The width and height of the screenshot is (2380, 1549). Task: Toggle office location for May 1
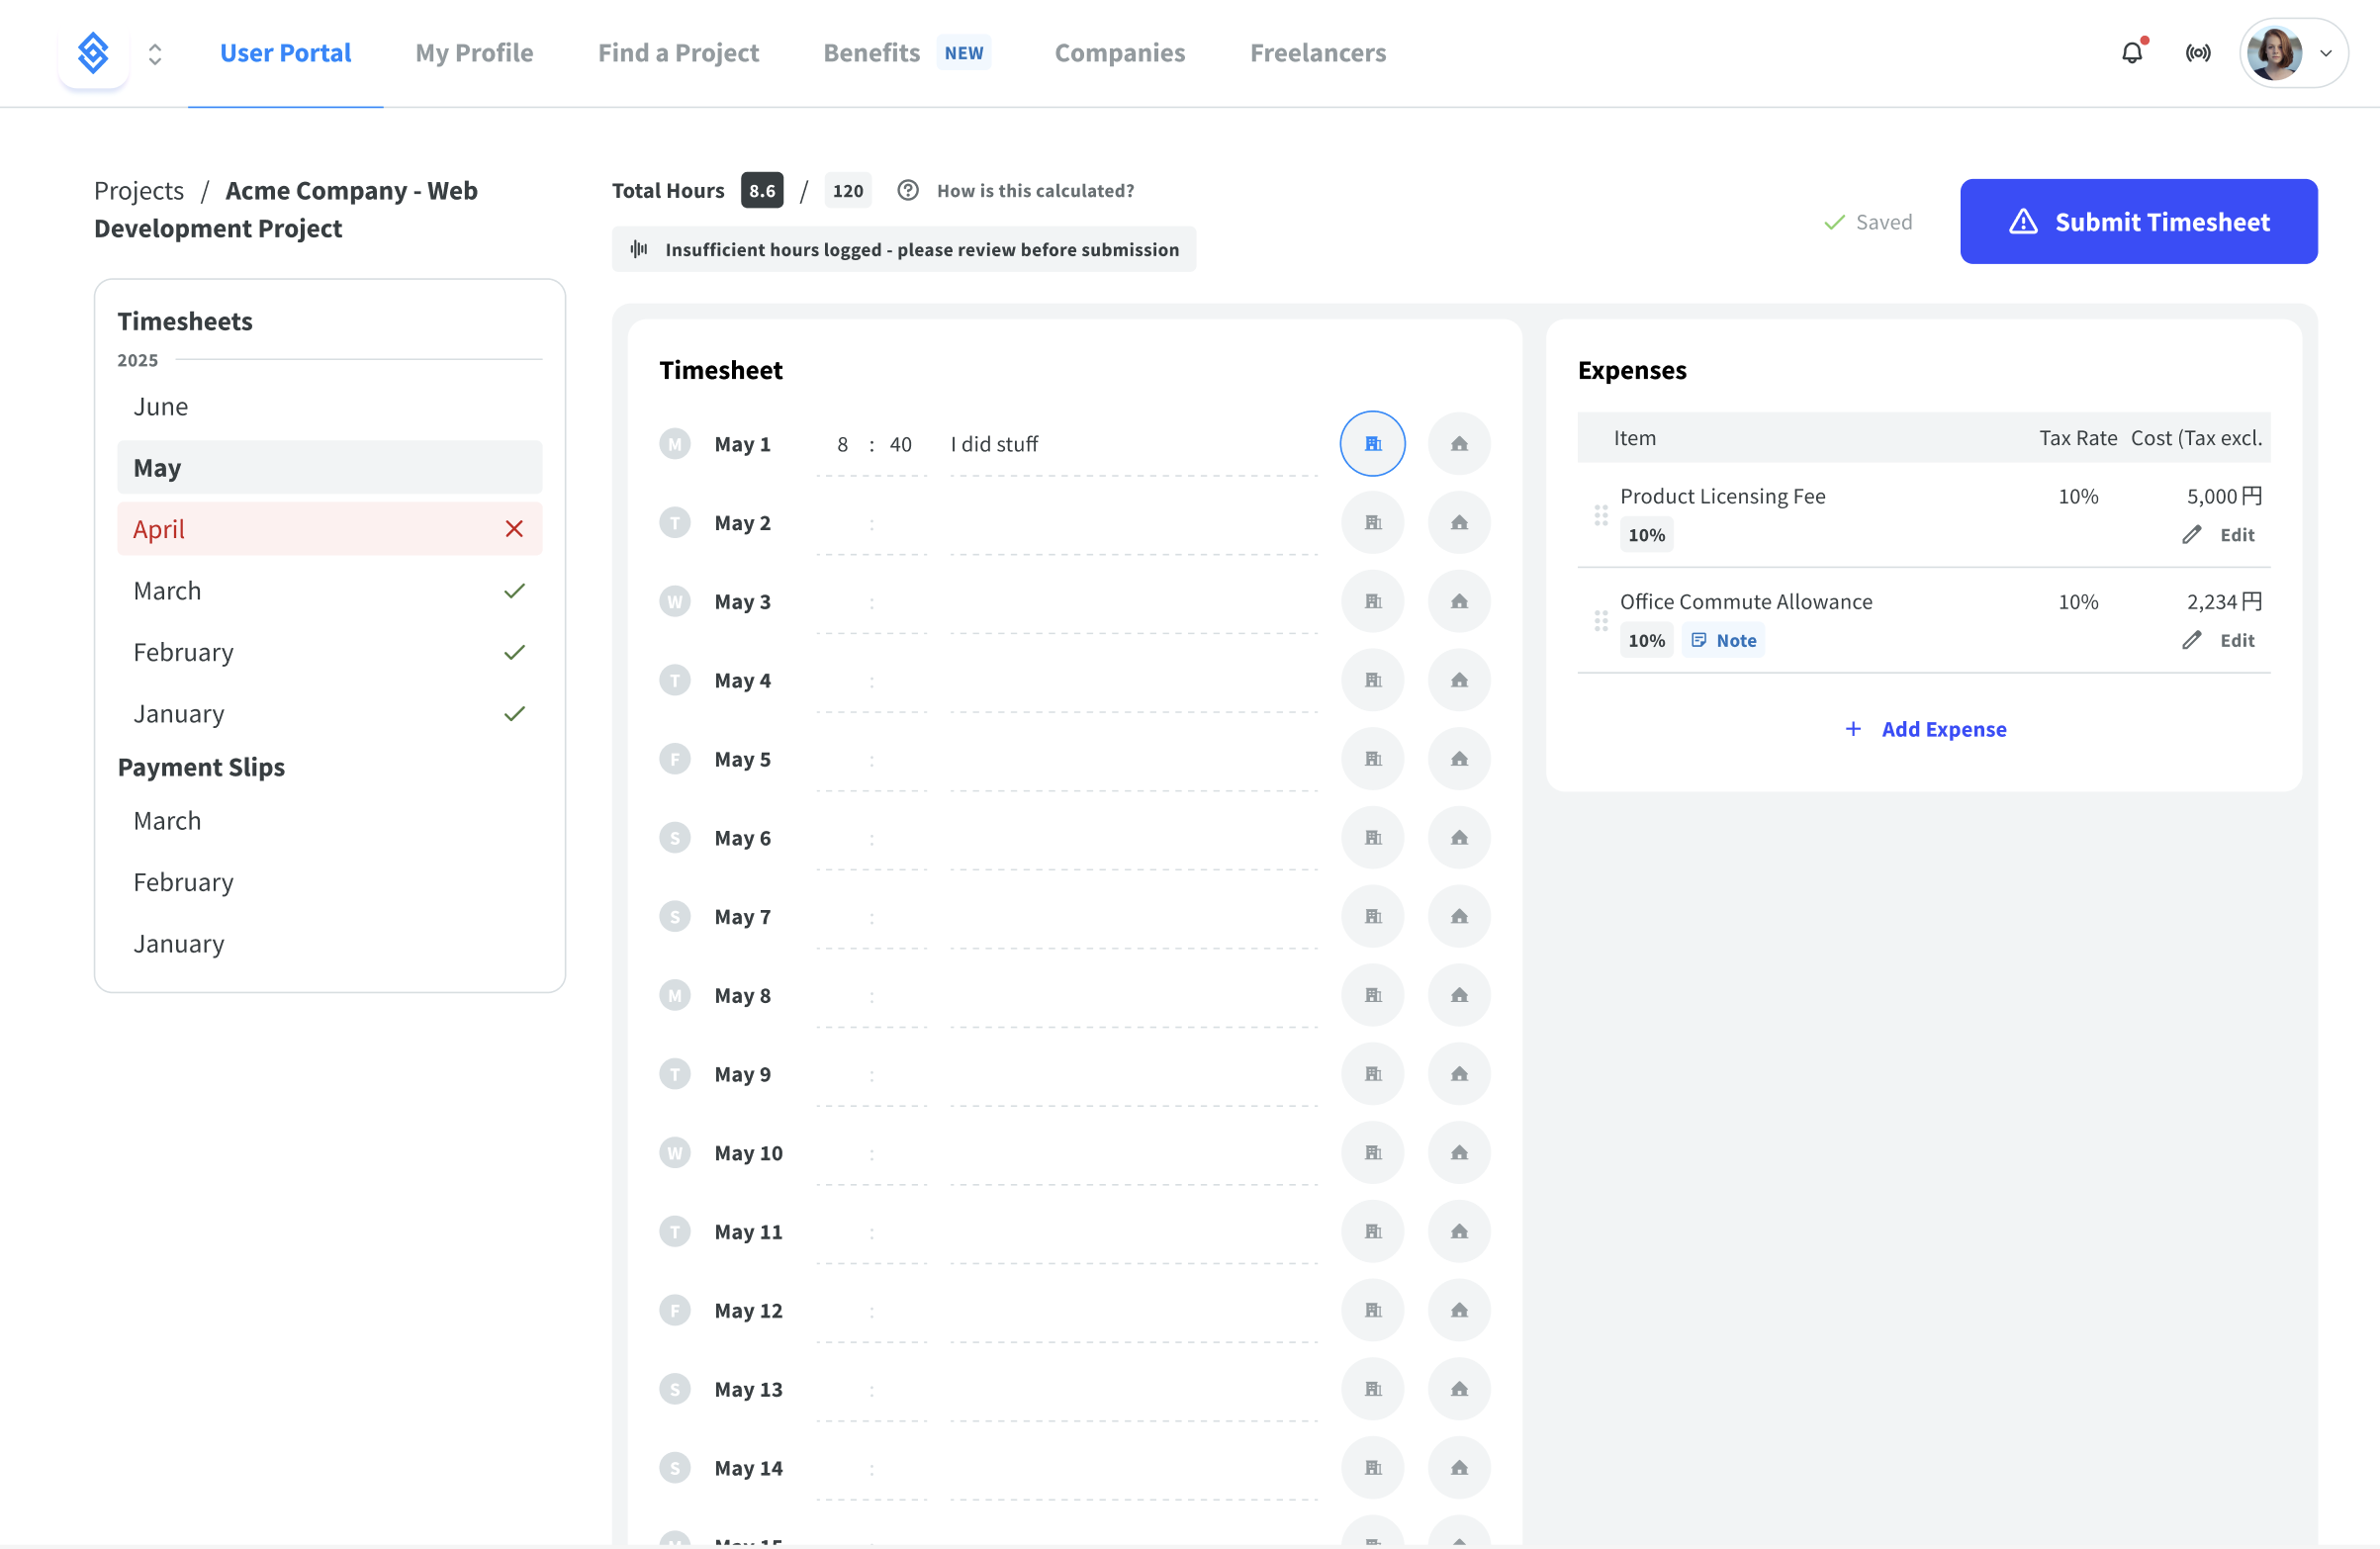pos(1372,444)
